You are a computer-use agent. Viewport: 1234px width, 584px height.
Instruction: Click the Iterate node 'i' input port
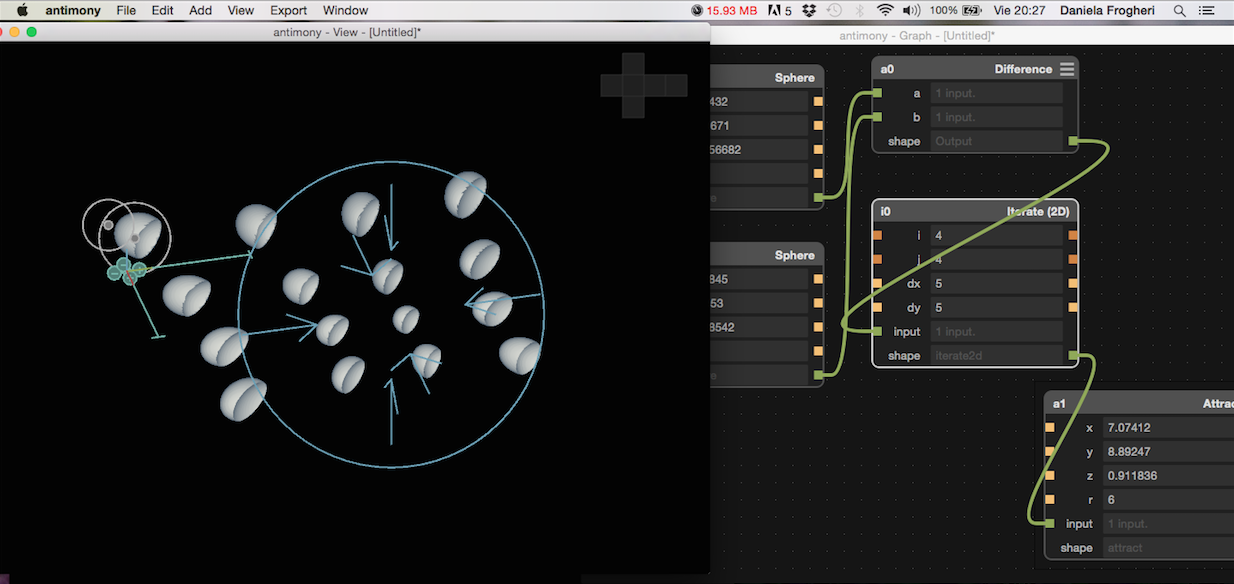[x=877, y=236]
